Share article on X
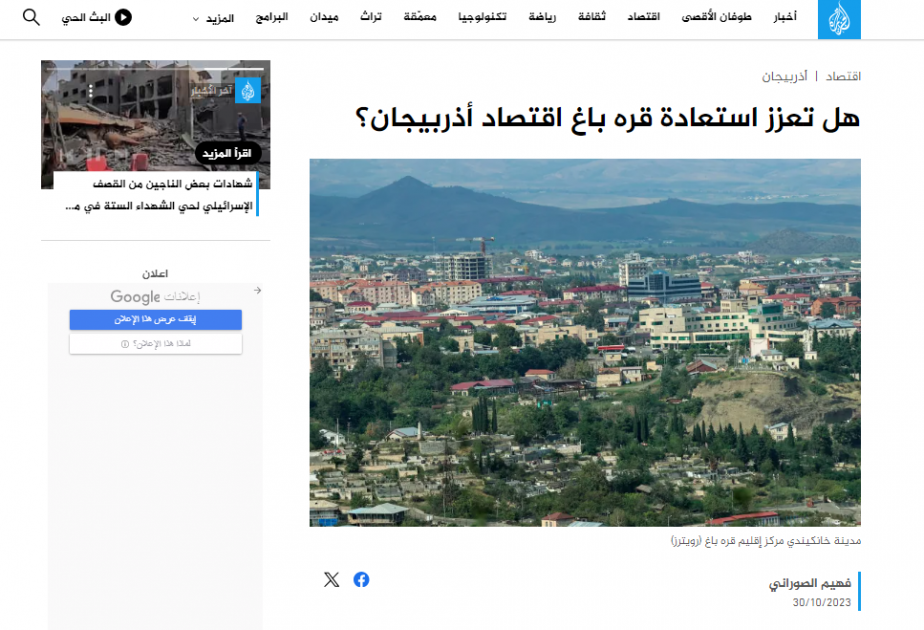Viewport: 924px width, 630px height. (332, 579)
